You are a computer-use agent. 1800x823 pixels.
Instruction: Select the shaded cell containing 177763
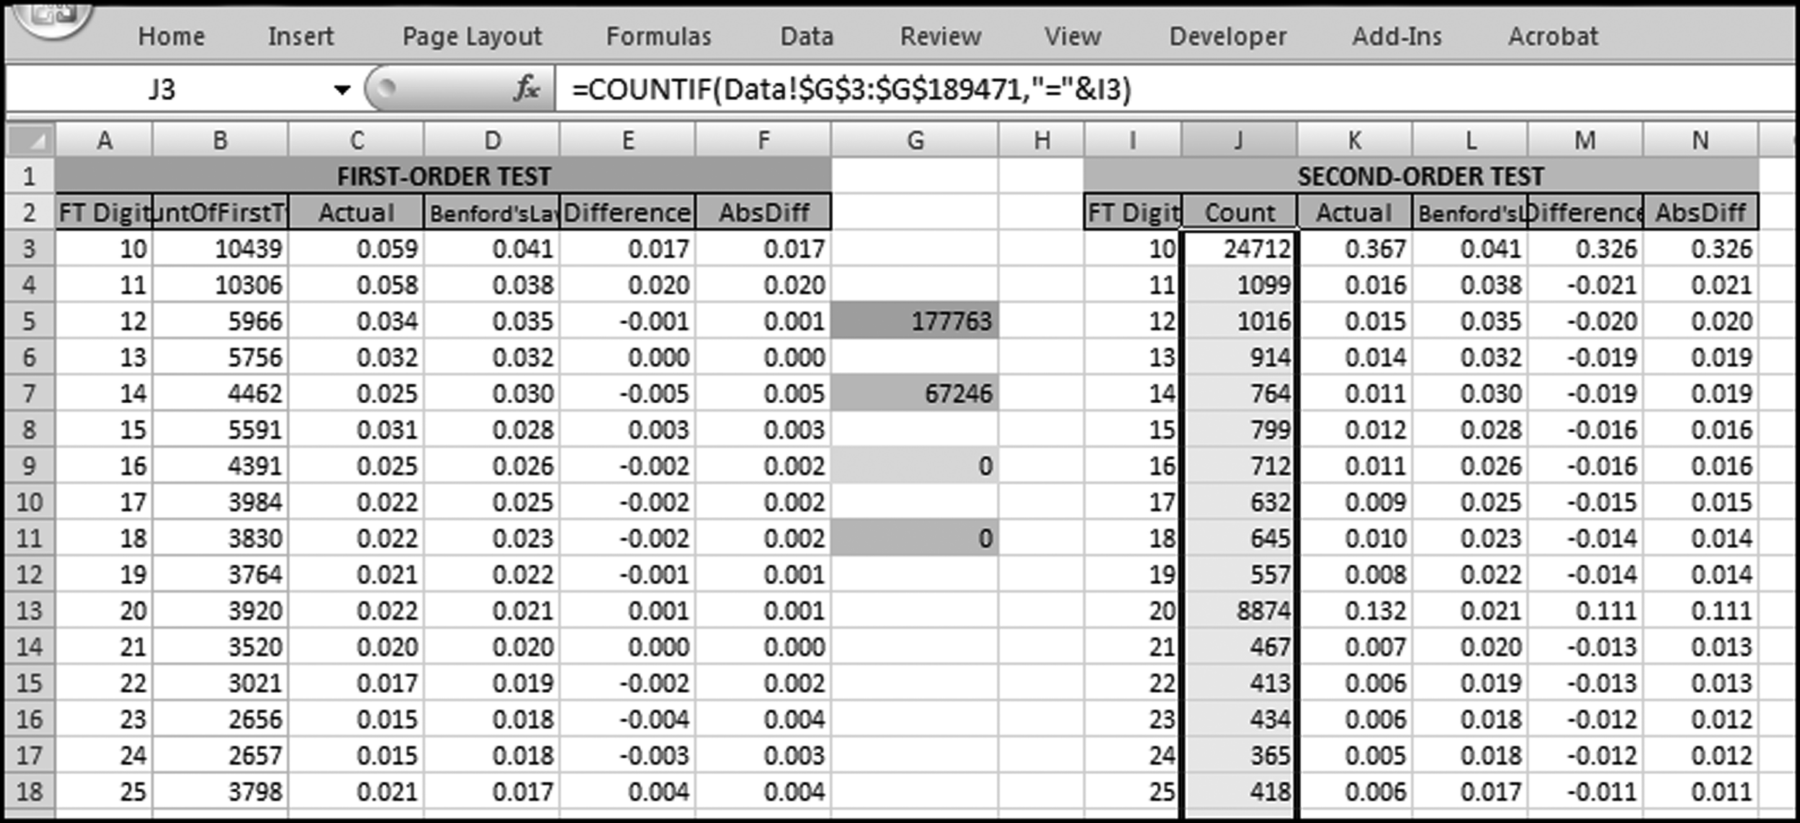pos(915,321)
